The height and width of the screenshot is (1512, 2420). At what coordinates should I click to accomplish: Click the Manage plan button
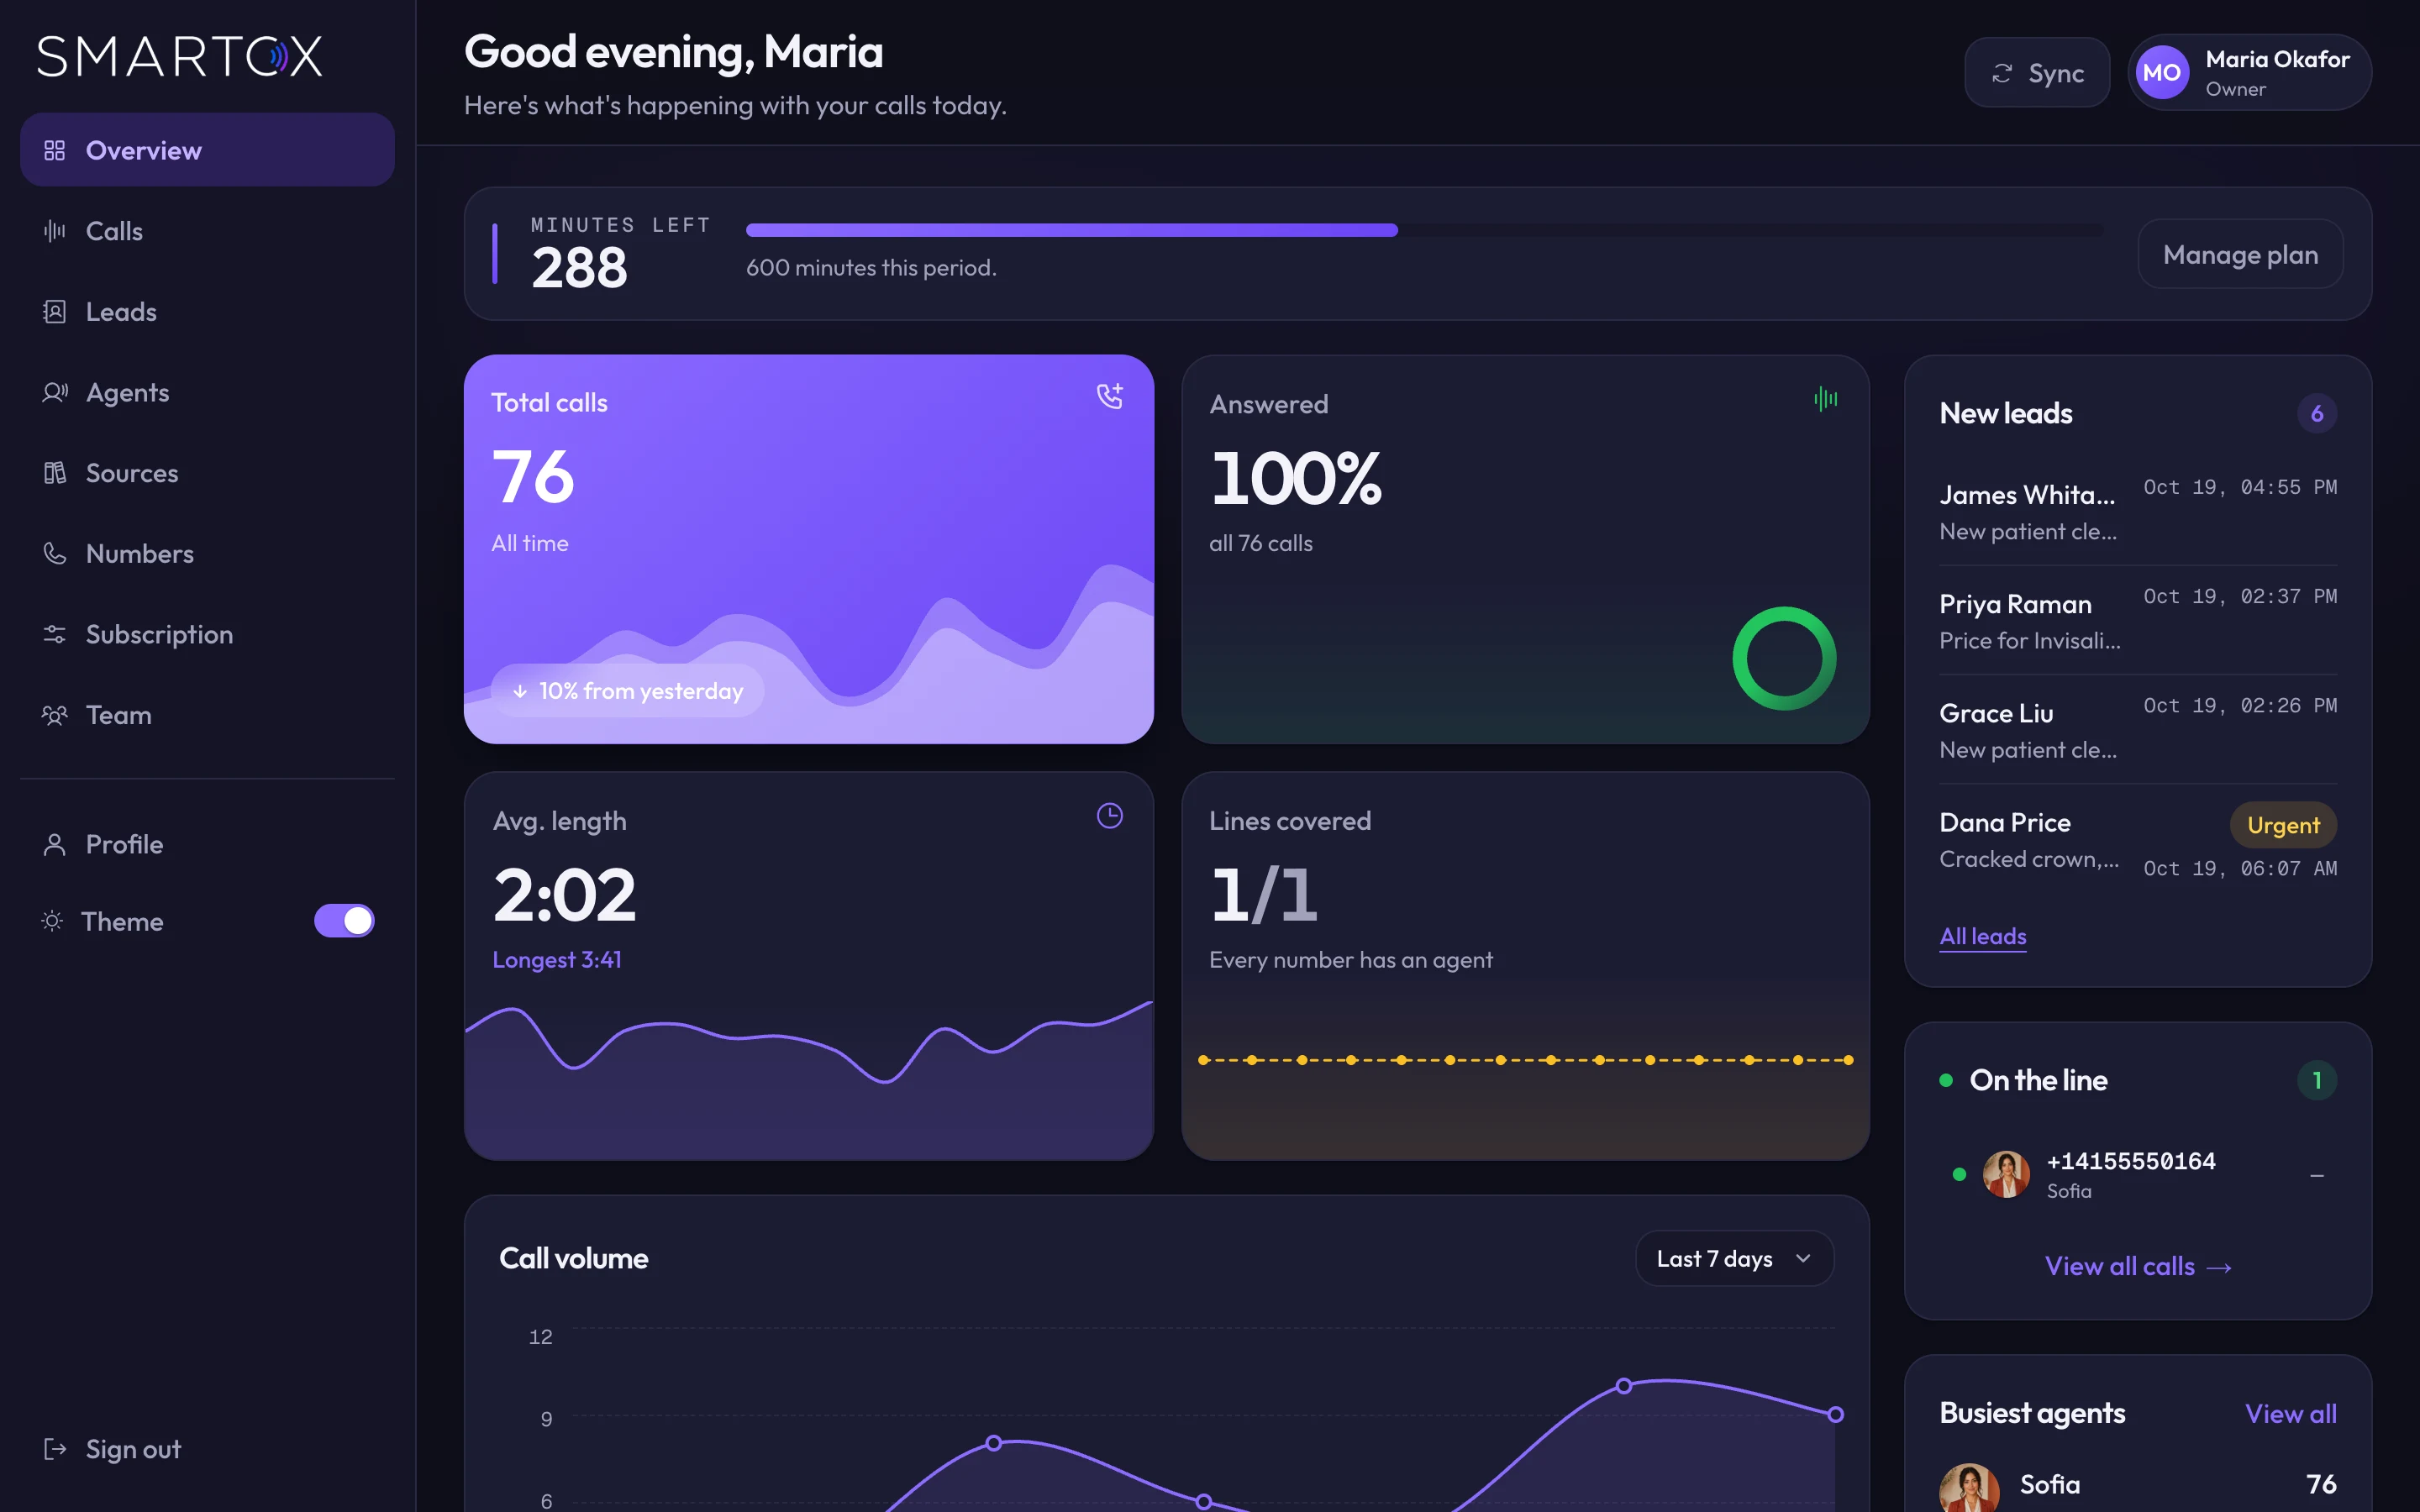click(x=2240, y=254)
